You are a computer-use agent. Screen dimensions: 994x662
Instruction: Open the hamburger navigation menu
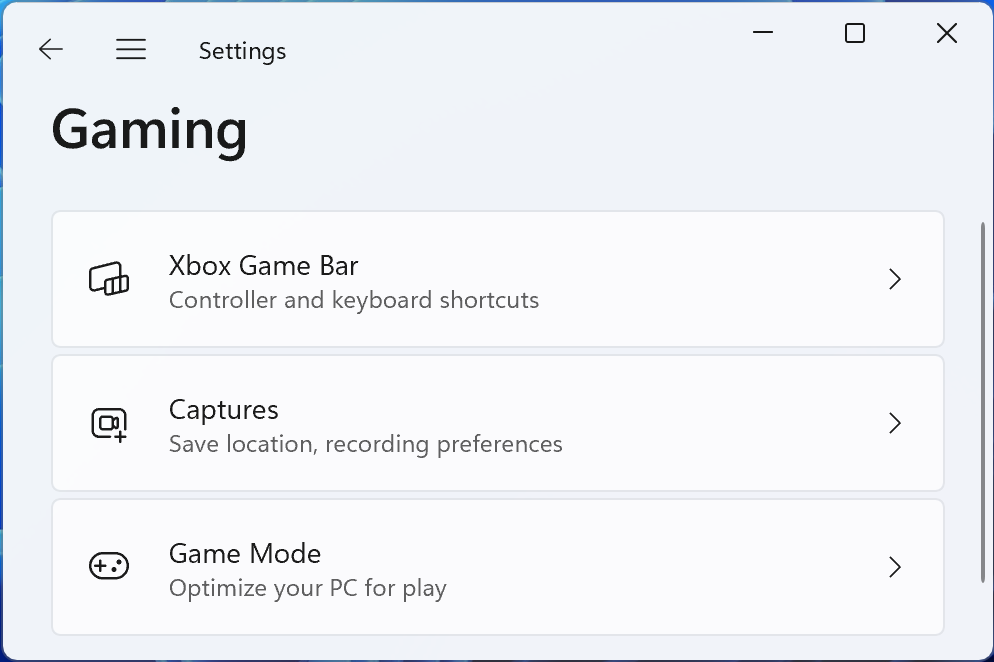131,50
